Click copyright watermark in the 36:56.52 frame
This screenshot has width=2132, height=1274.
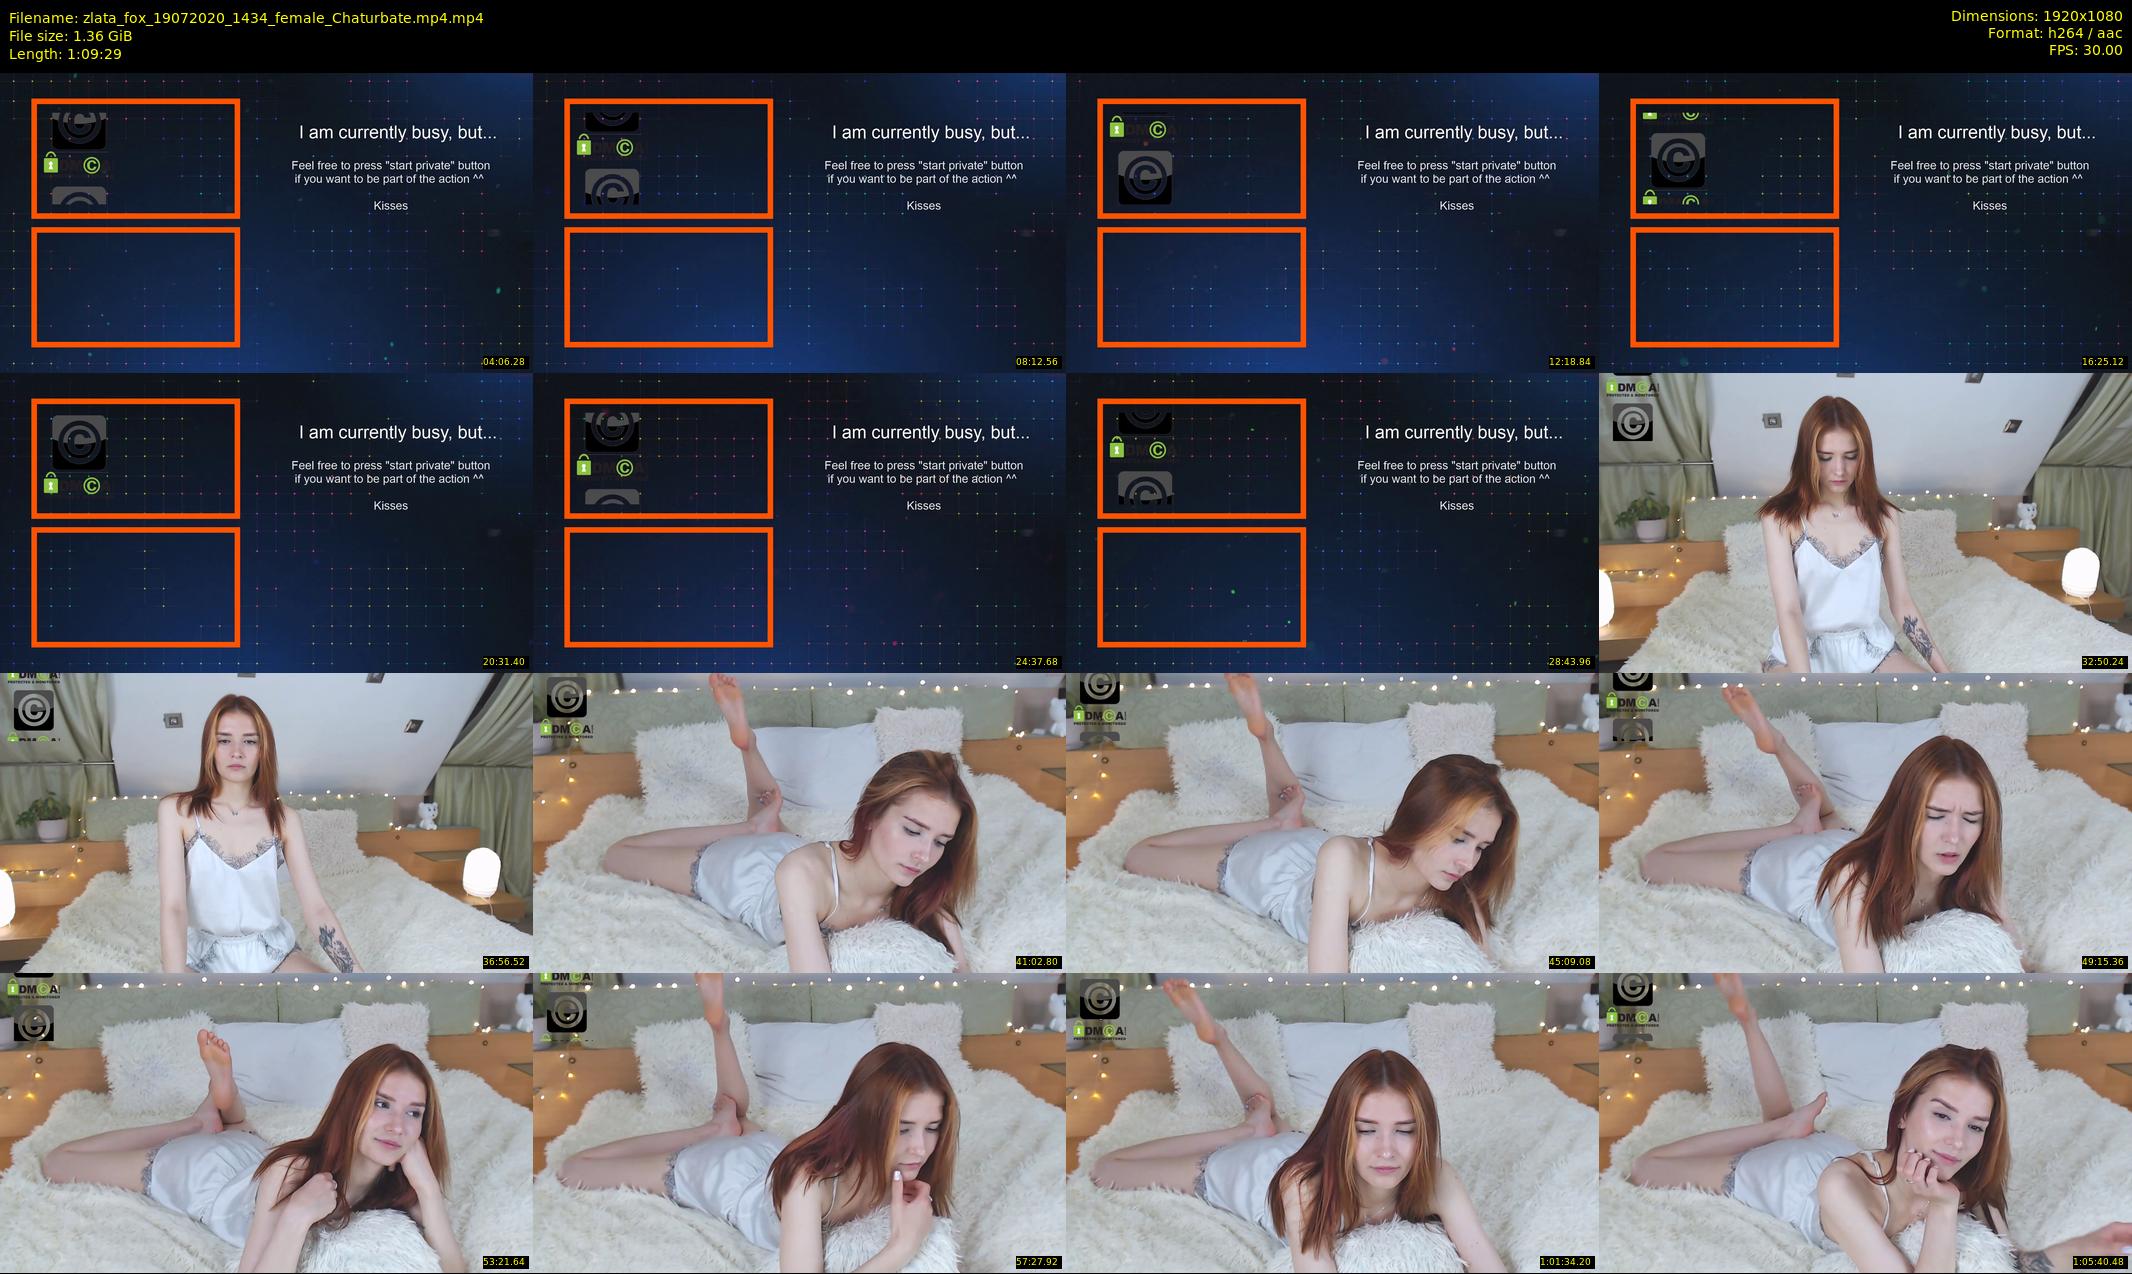[x=33, y=711]
